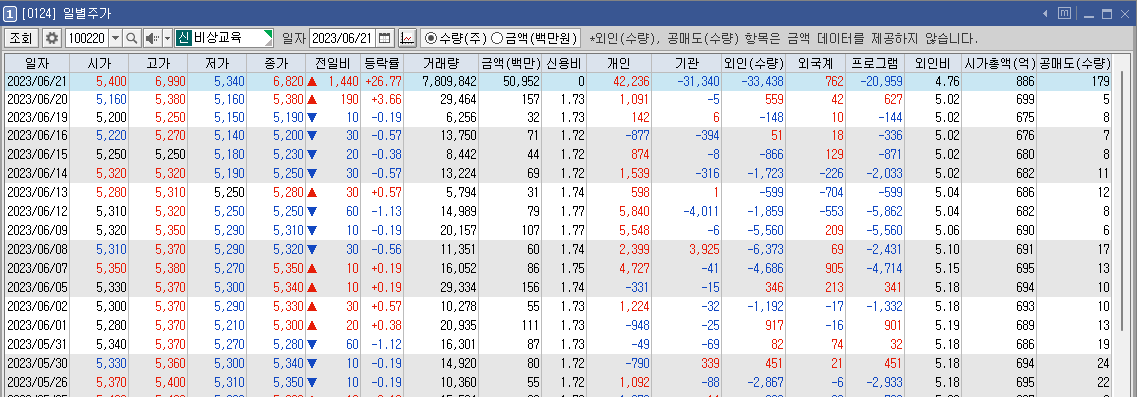Open the calendar date picker icon
Viewport: 1137px width, 397px height.
click(x=385, y=38)
